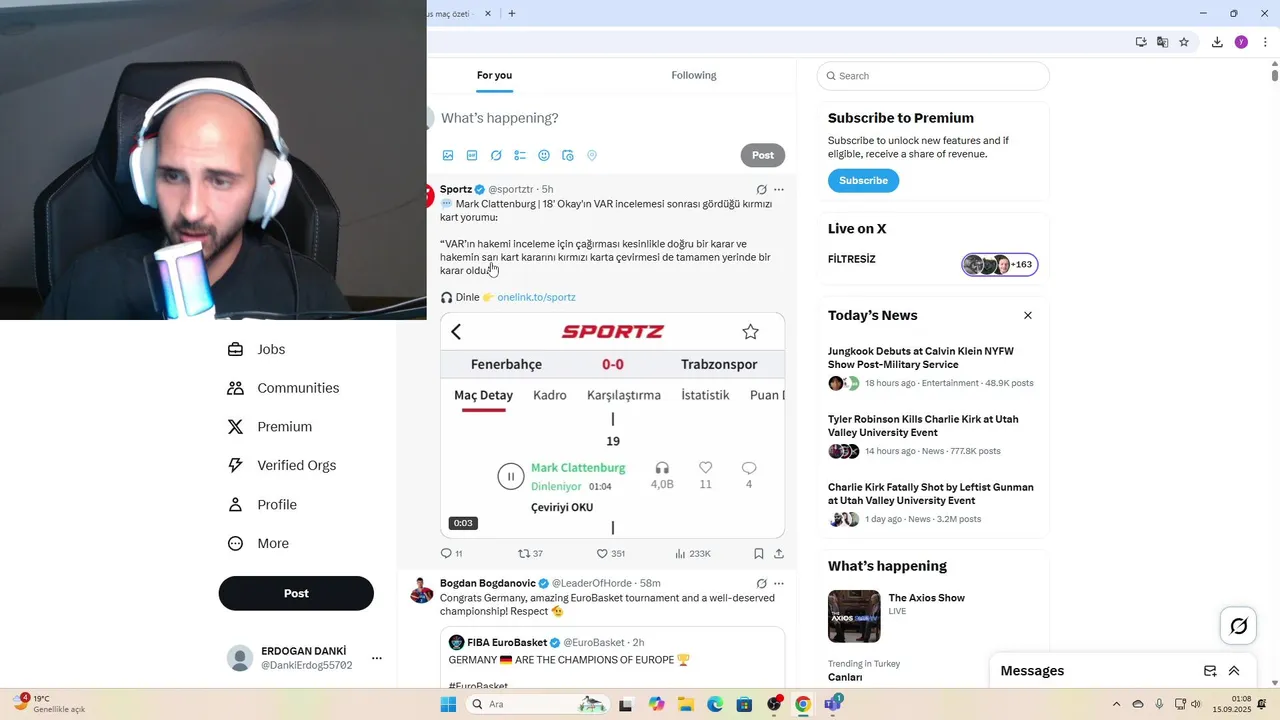Open ERDOGAN DANKİ account options menu
Image resolution: width=1280 pixels, height=720 pixels.
tap(377, 658)
